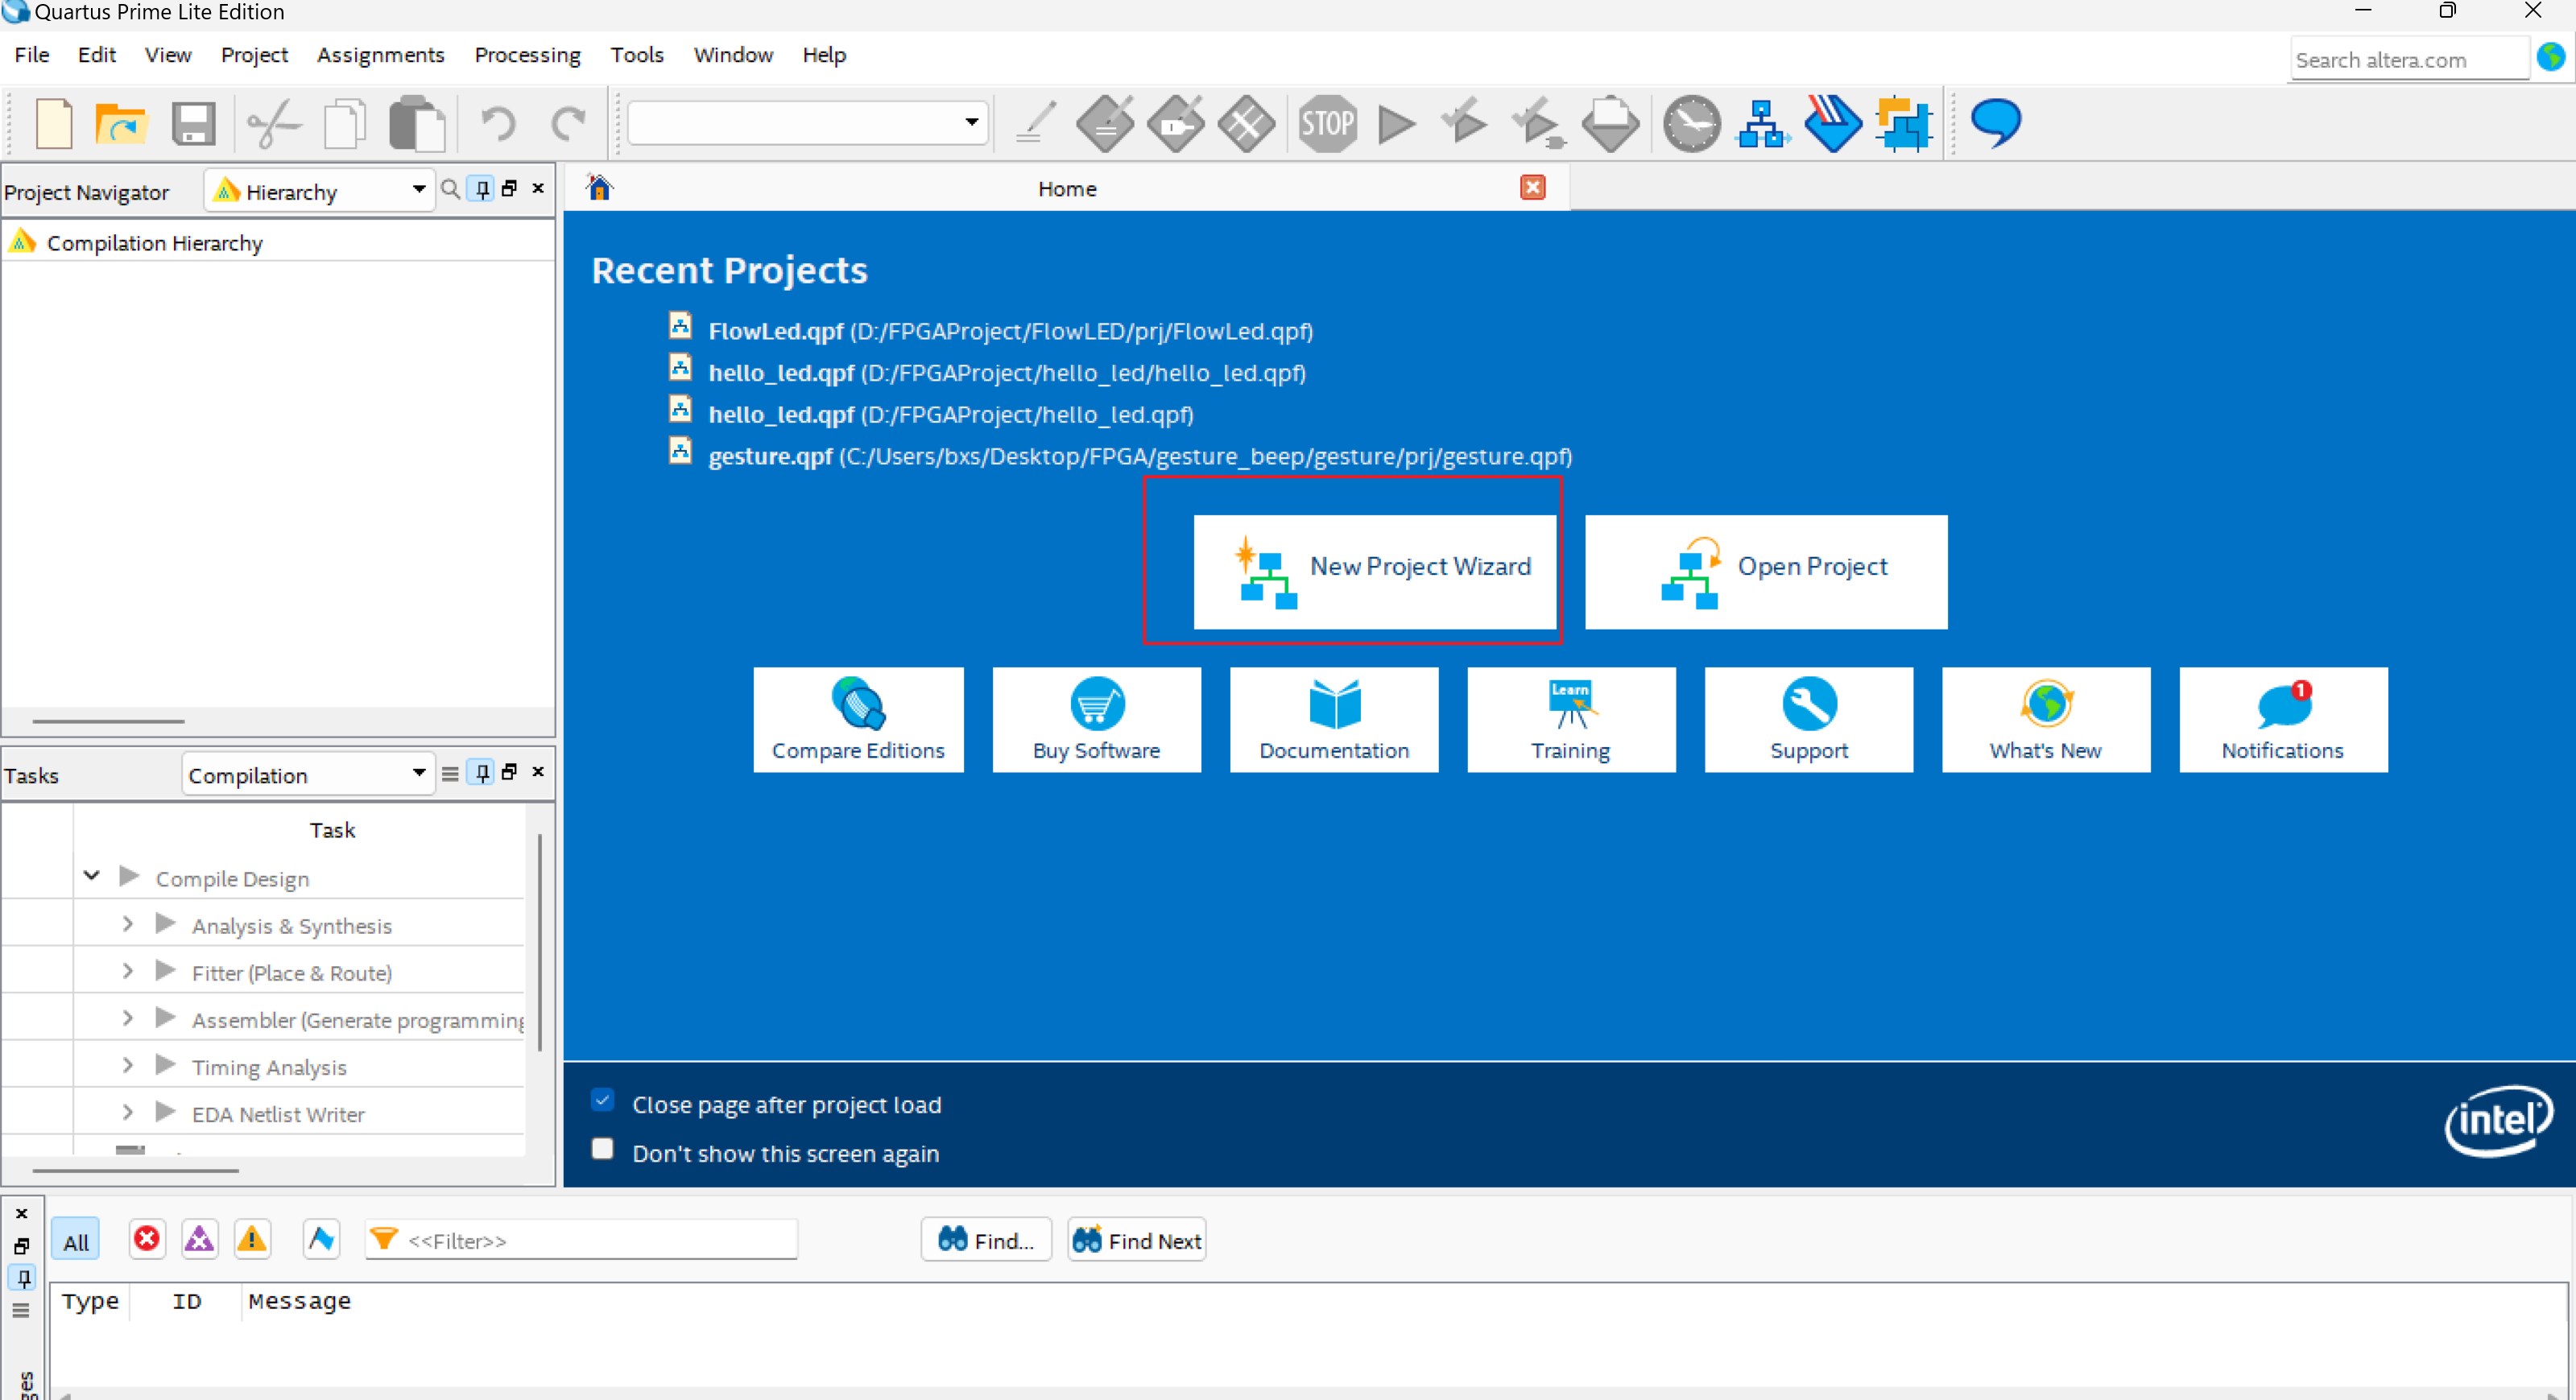Expand the Analysis & Synthesis task

point(128,923)
